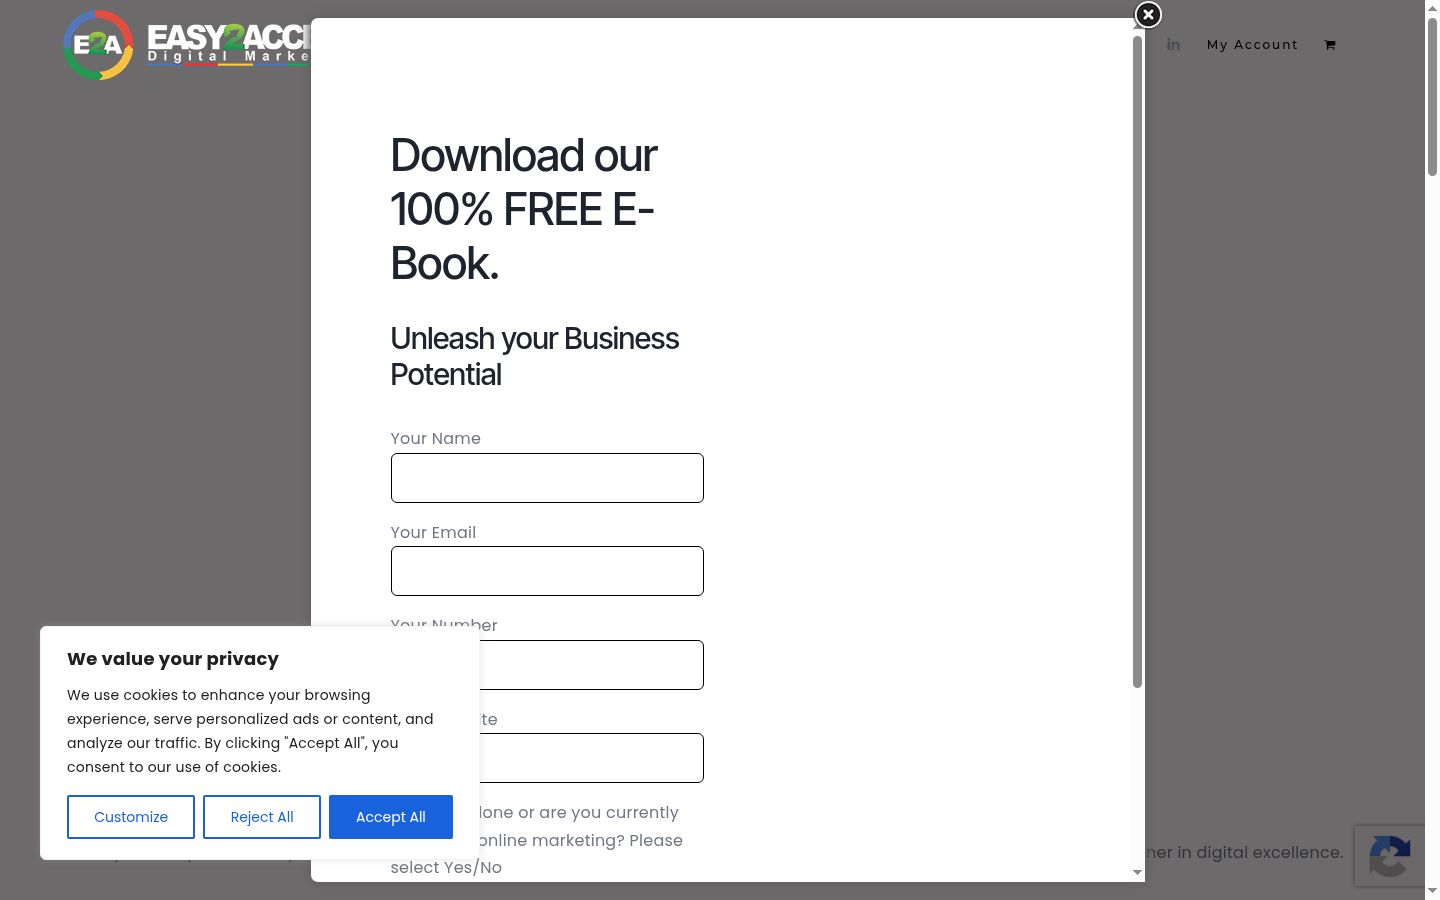
Task: Reject all cookies
Action: [x=262, y=817]
